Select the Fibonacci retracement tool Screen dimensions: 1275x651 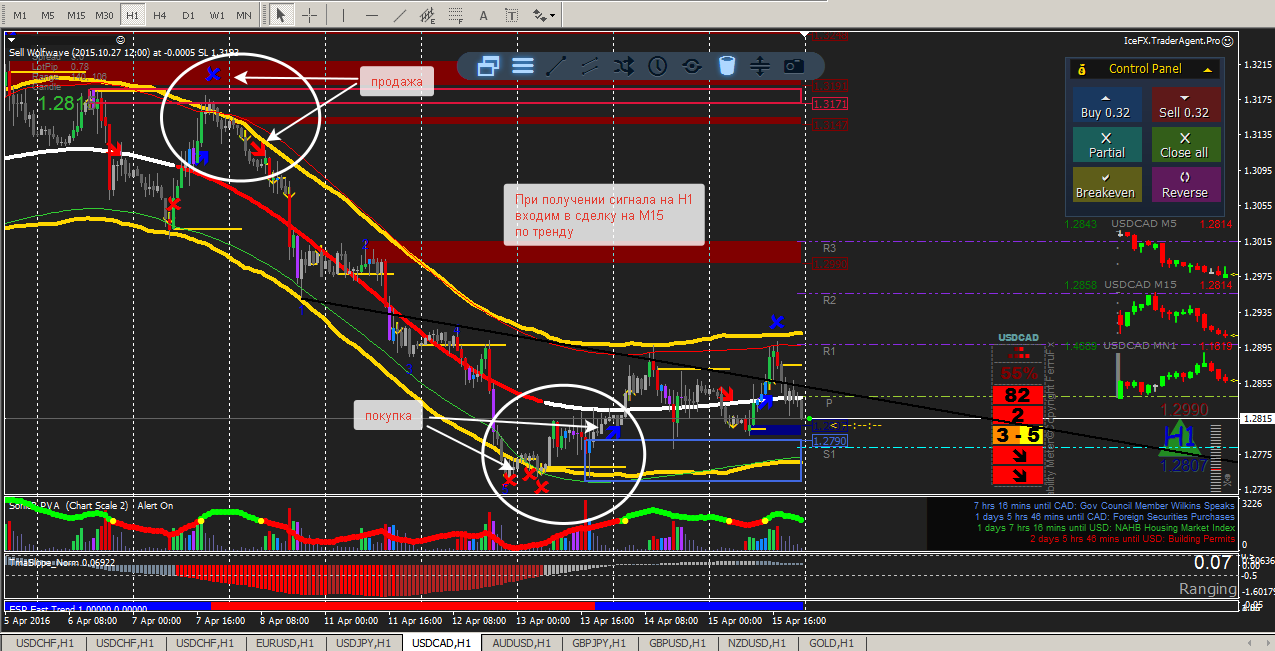[x=456, y=15]
